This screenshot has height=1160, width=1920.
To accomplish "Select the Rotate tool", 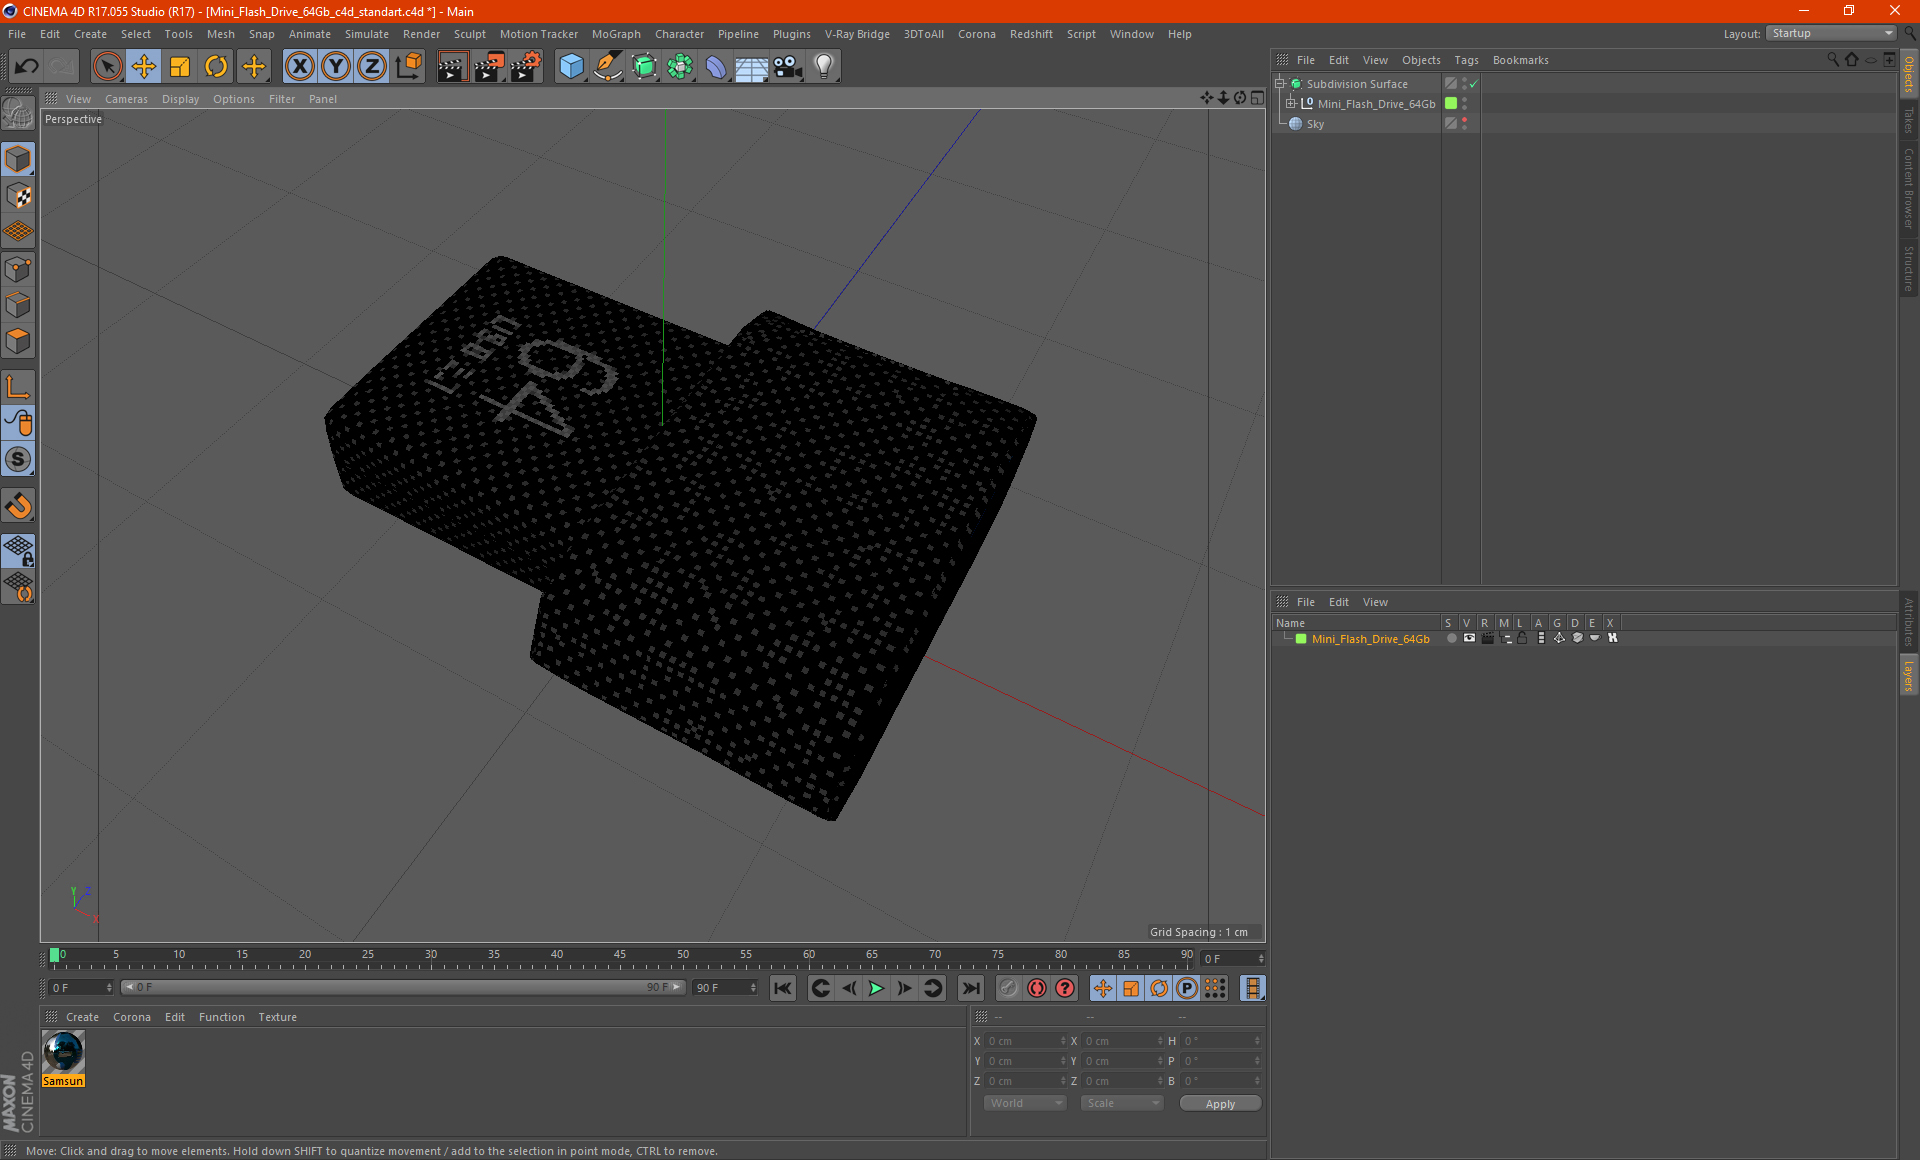I will [216, 67].
